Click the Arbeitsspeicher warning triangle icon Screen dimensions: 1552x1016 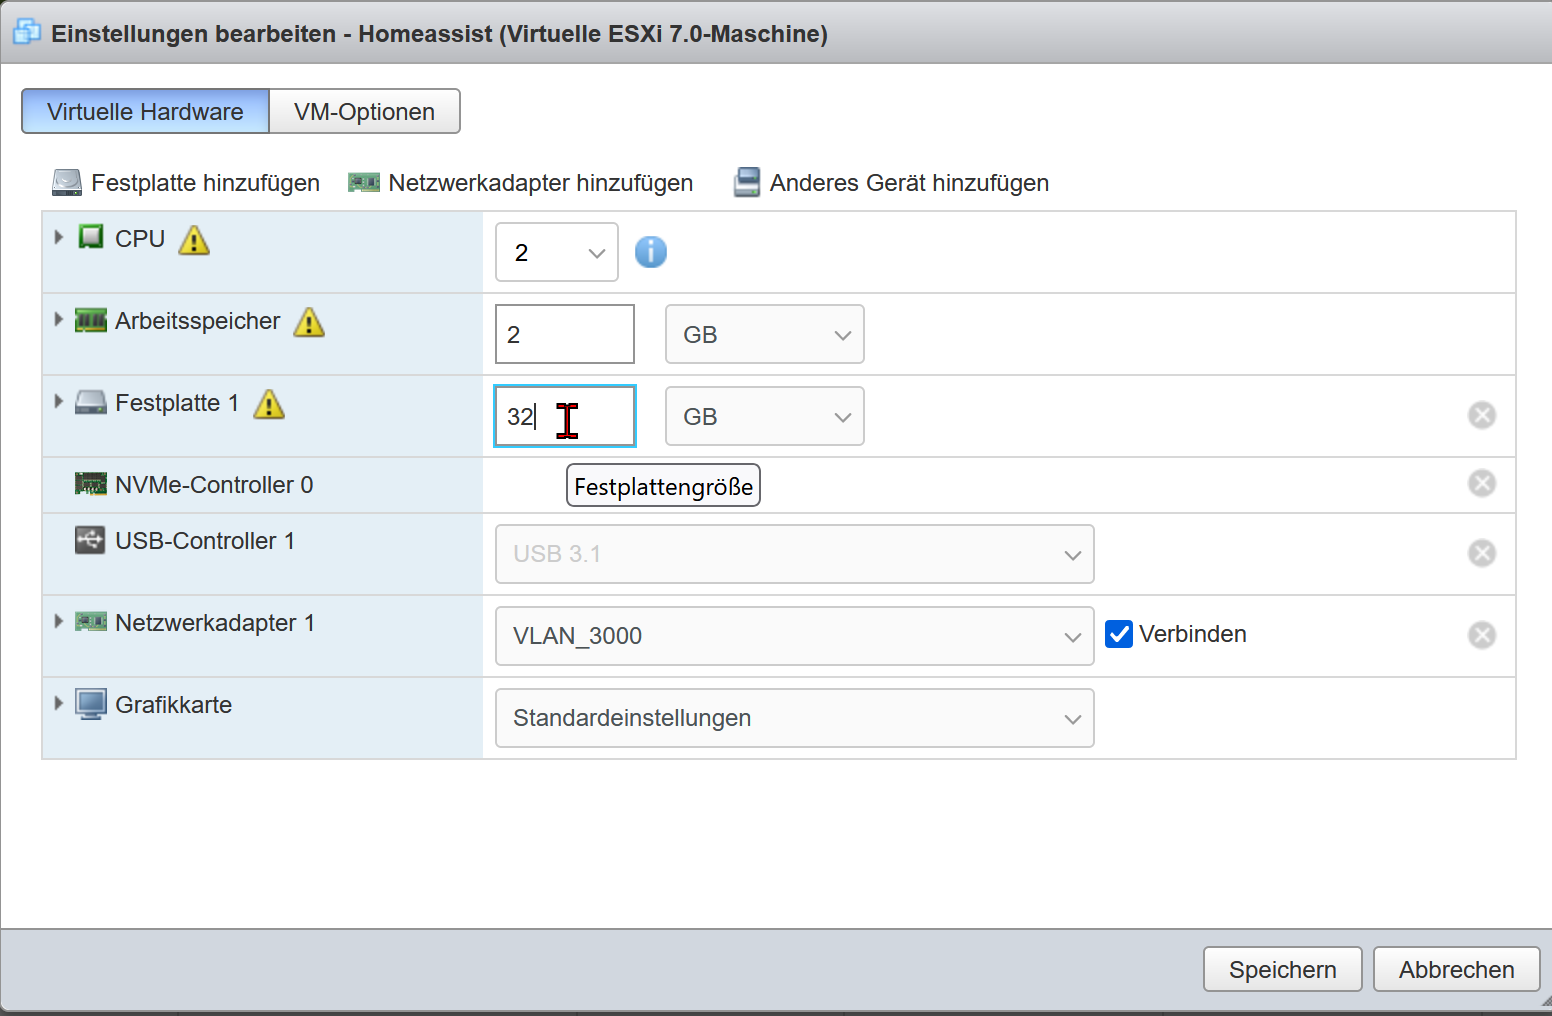click(x=309, y=322)
